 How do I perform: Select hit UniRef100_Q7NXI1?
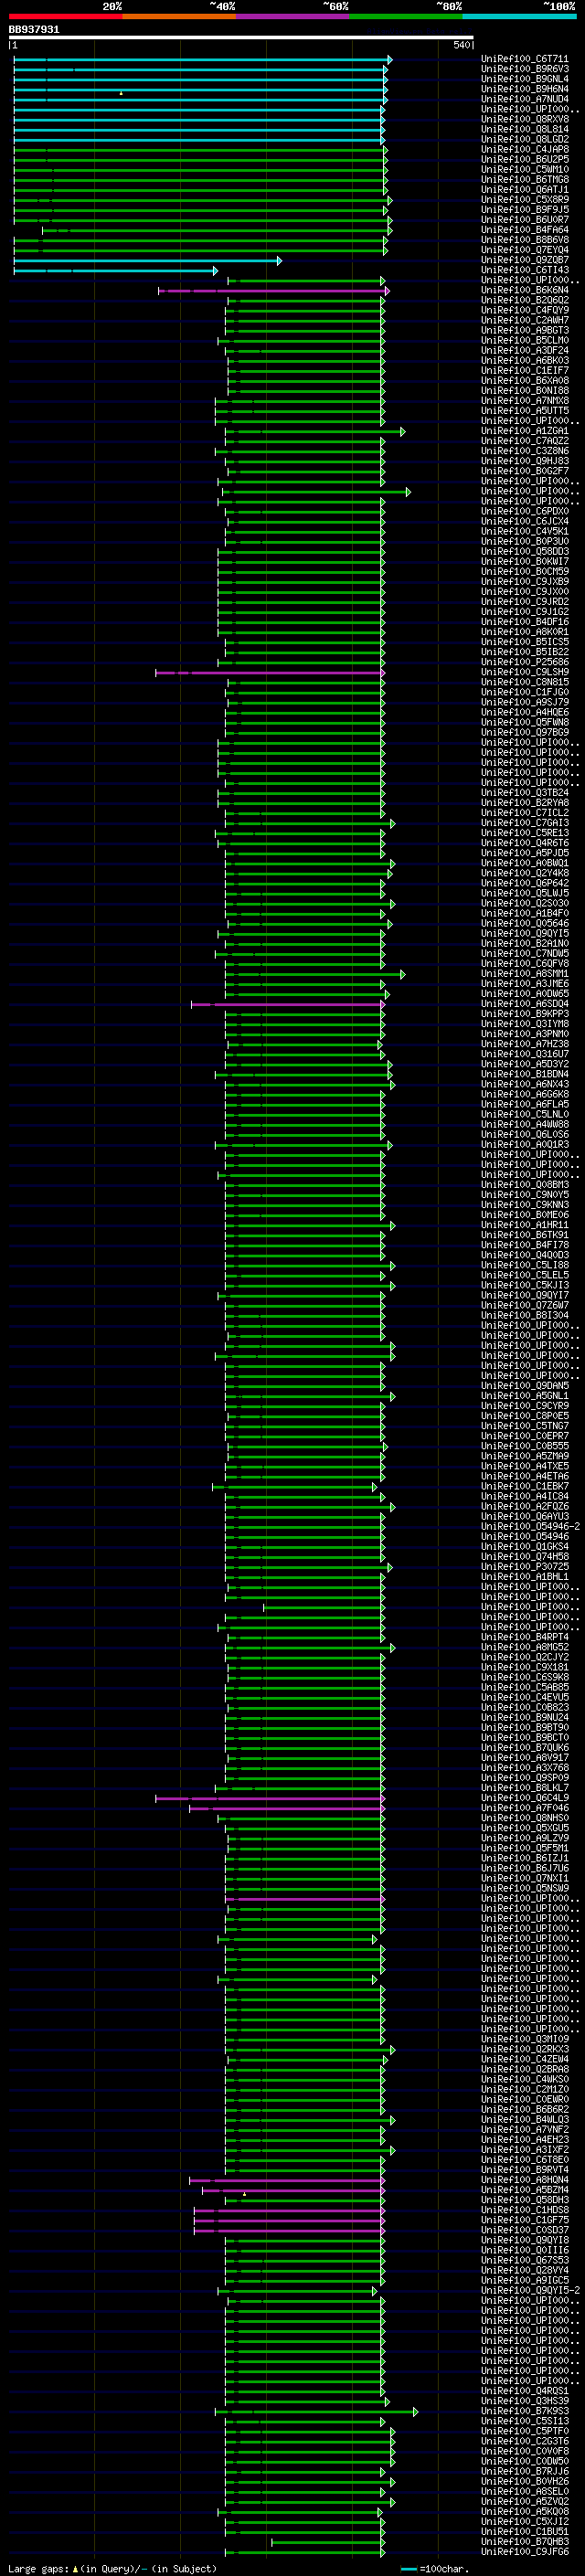pos(524,1878)
